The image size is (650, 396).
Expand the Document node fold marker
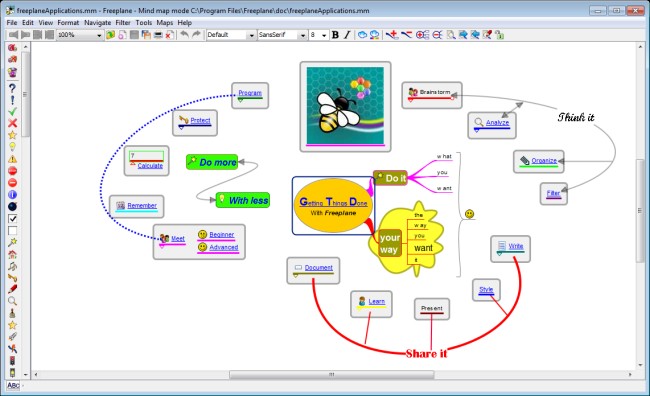coord(296,275)
